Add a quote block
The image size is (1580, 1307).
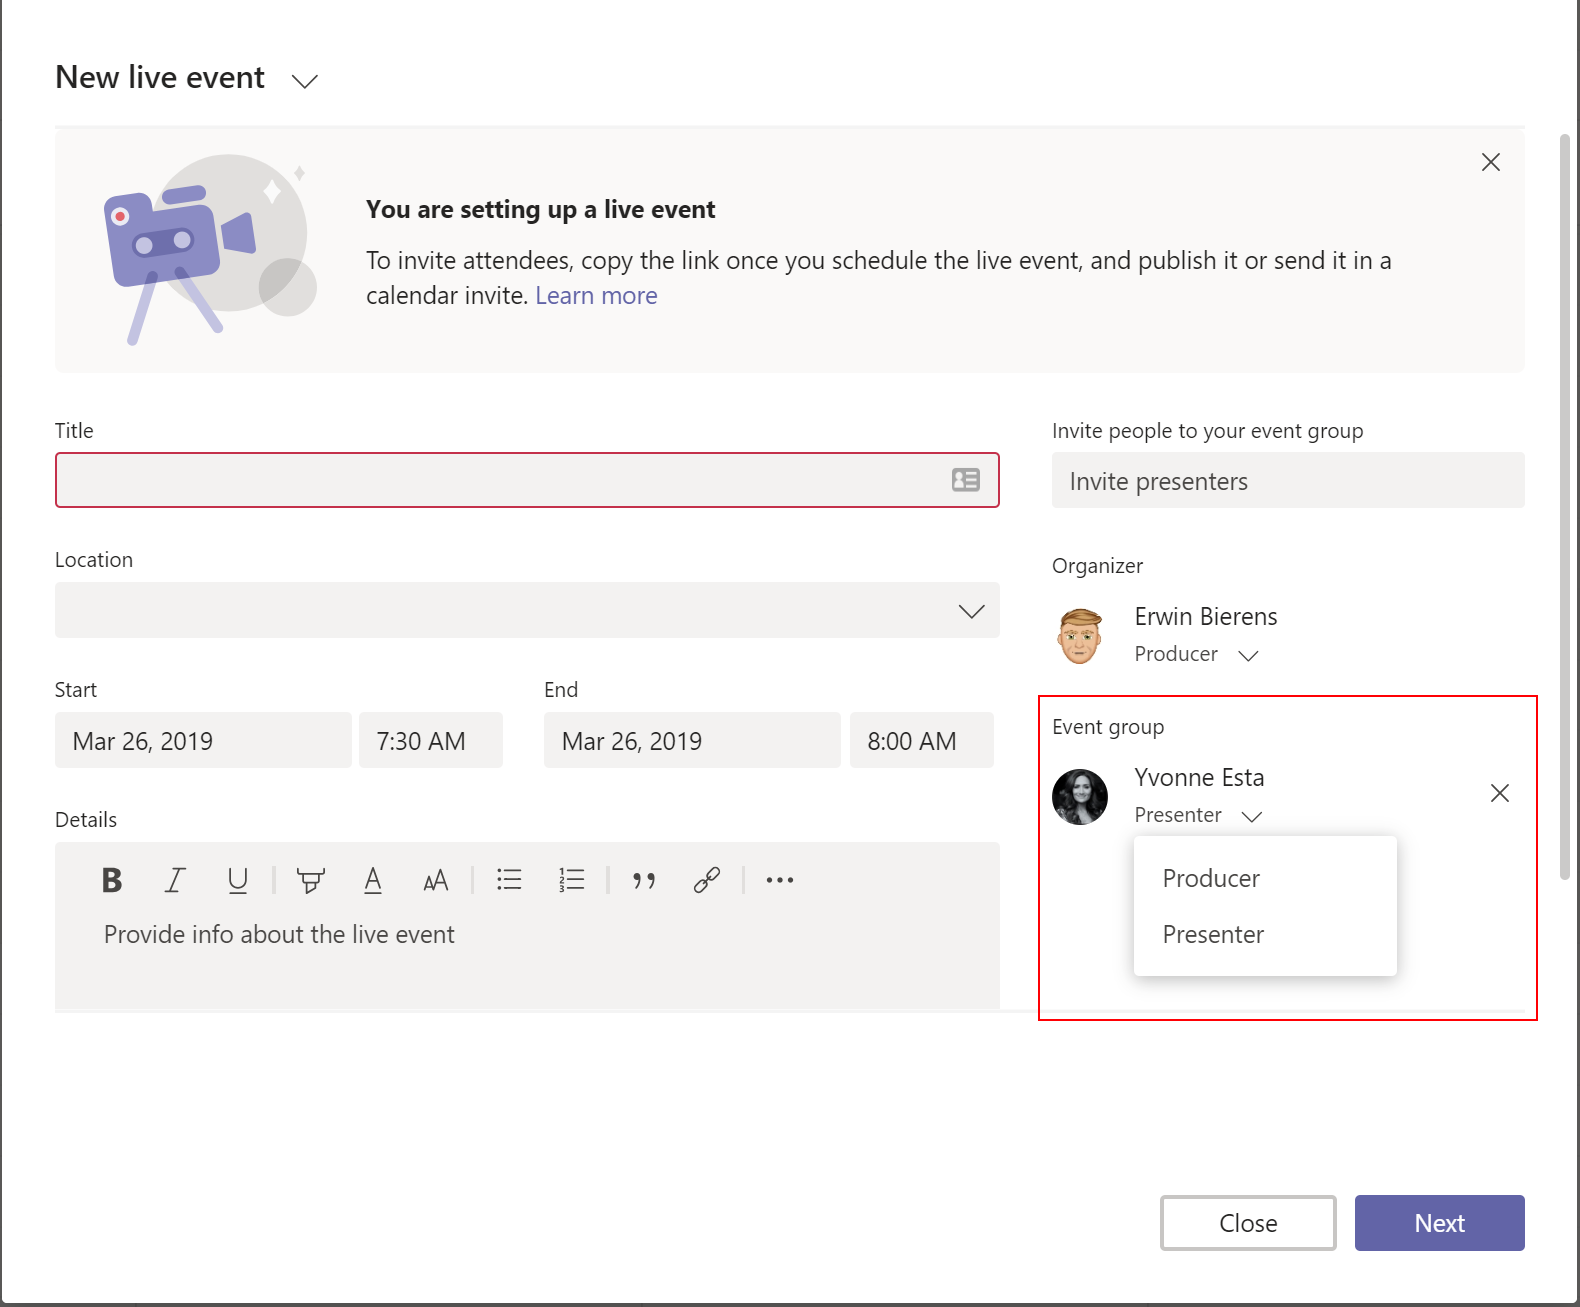(644, 880)
